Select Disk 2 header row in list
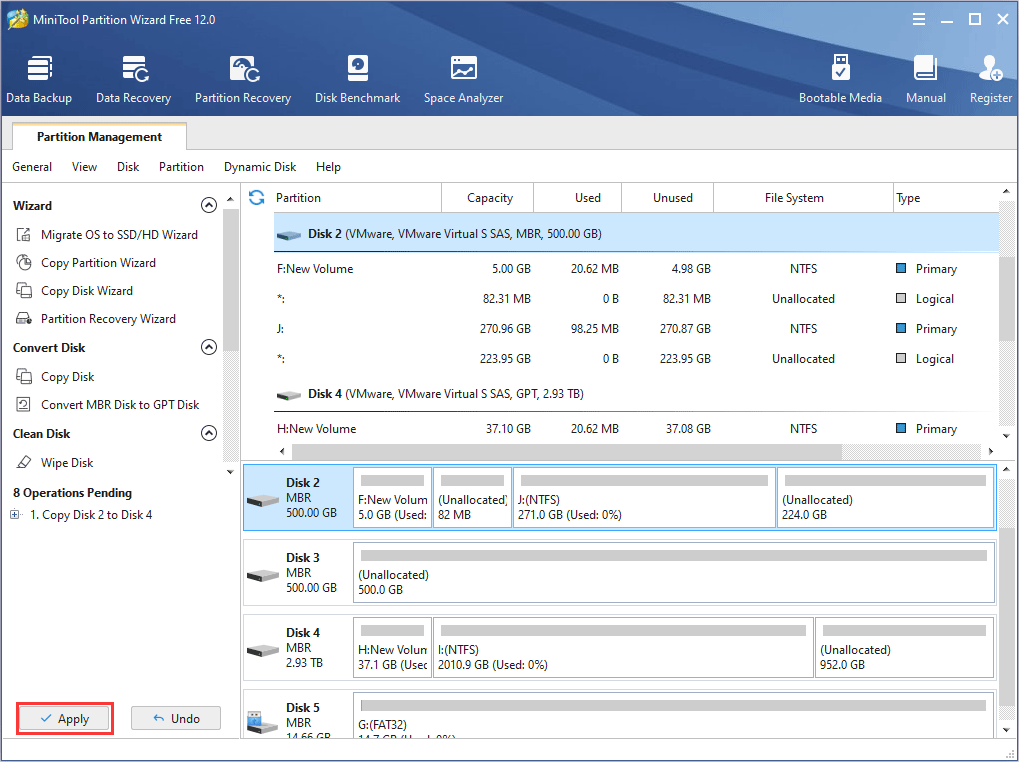This screenshot has height=762, width=1019. [x=636, y=234]
